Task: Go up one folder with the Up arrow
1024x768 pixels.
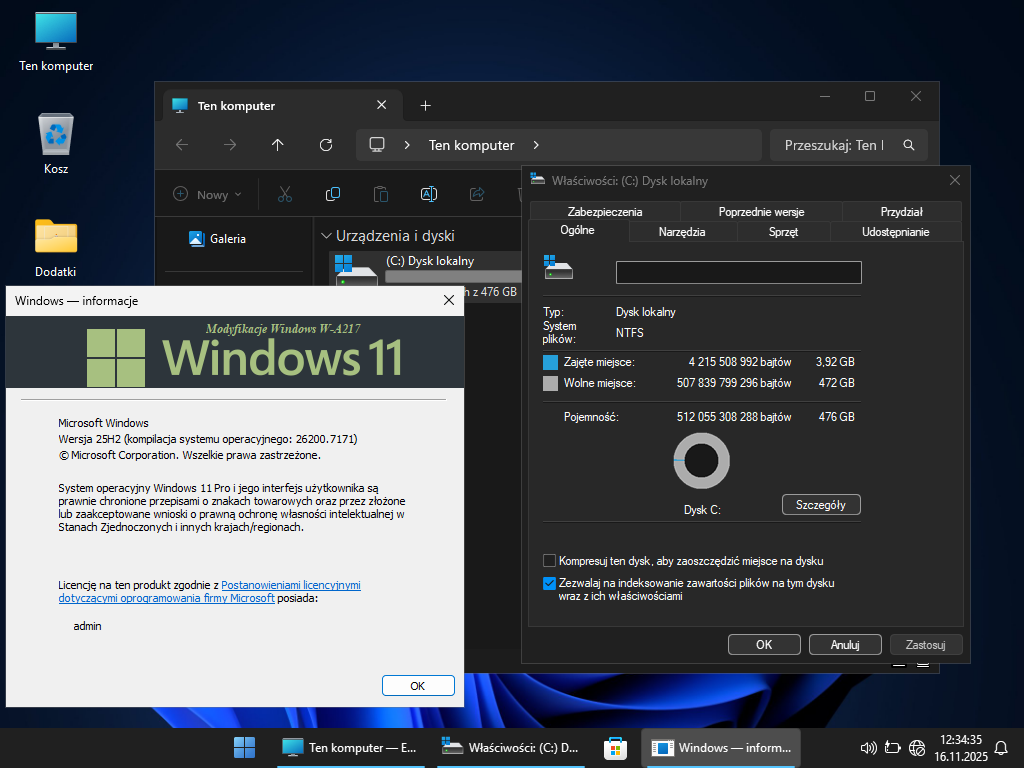Action: [x=278, y=145]
